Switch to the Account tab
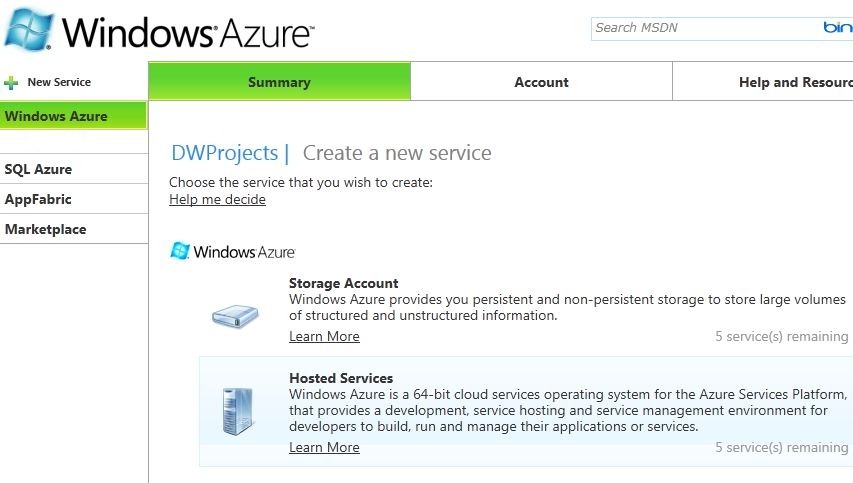The image size is (853, 483). pos(541,82)
